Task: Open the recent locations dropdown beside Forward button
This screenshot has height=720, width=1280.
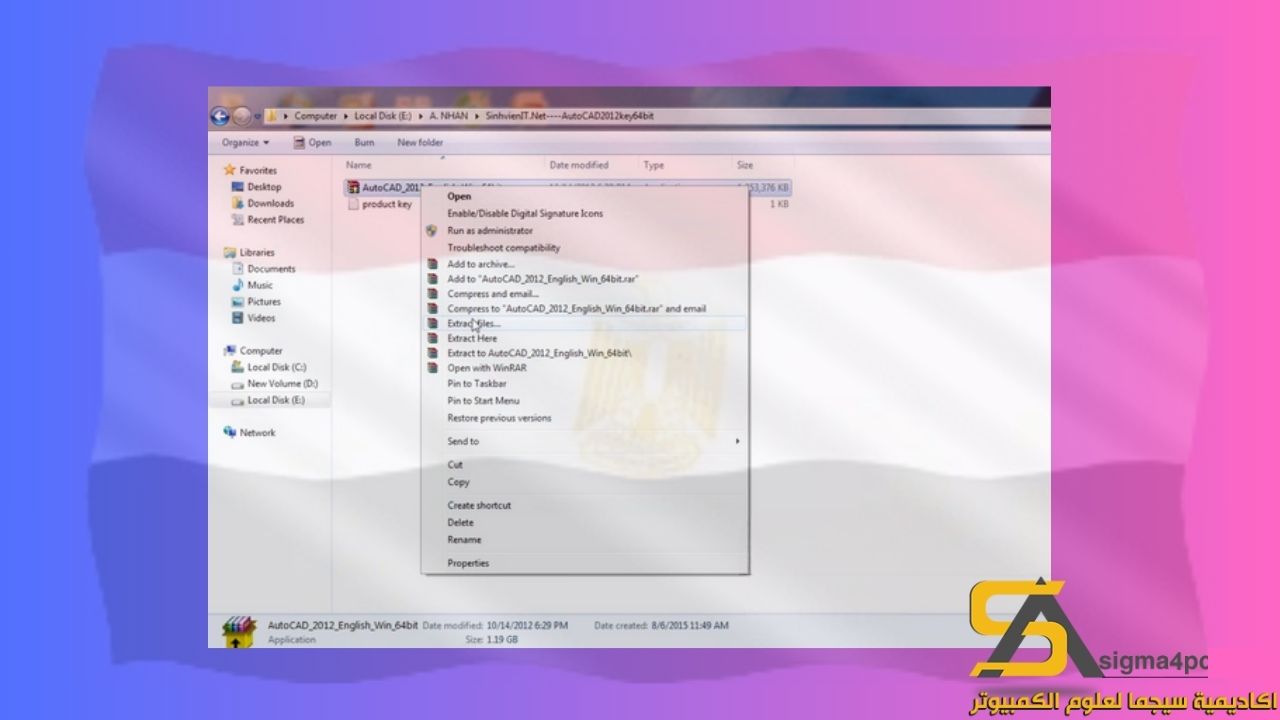Action: tap(259, 116)
